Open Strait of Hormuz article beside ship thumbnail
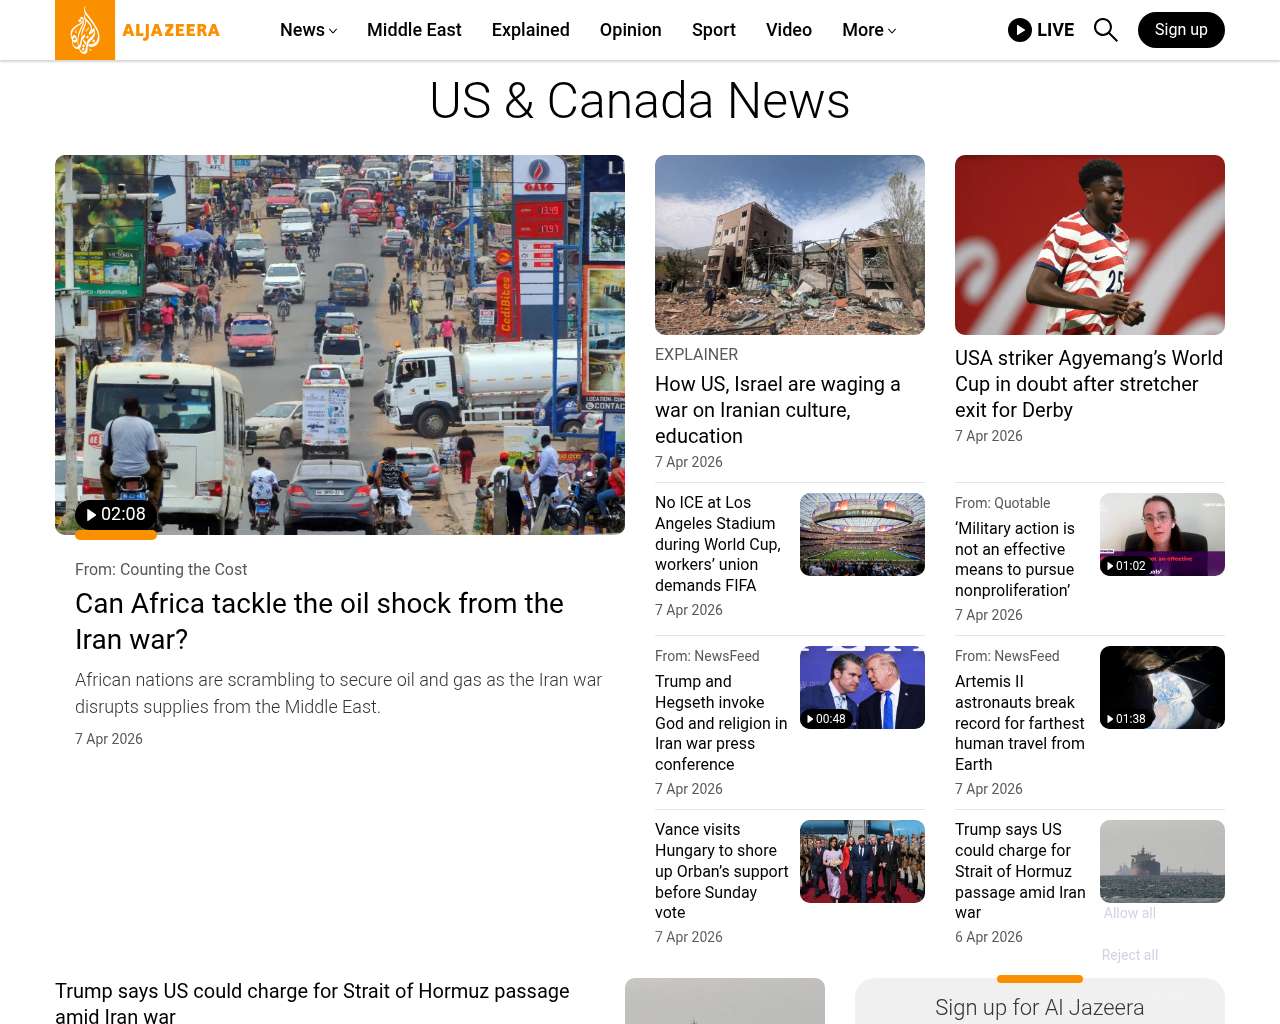The width and height of the screenshot is (1280, 1024). point(1020,871)
